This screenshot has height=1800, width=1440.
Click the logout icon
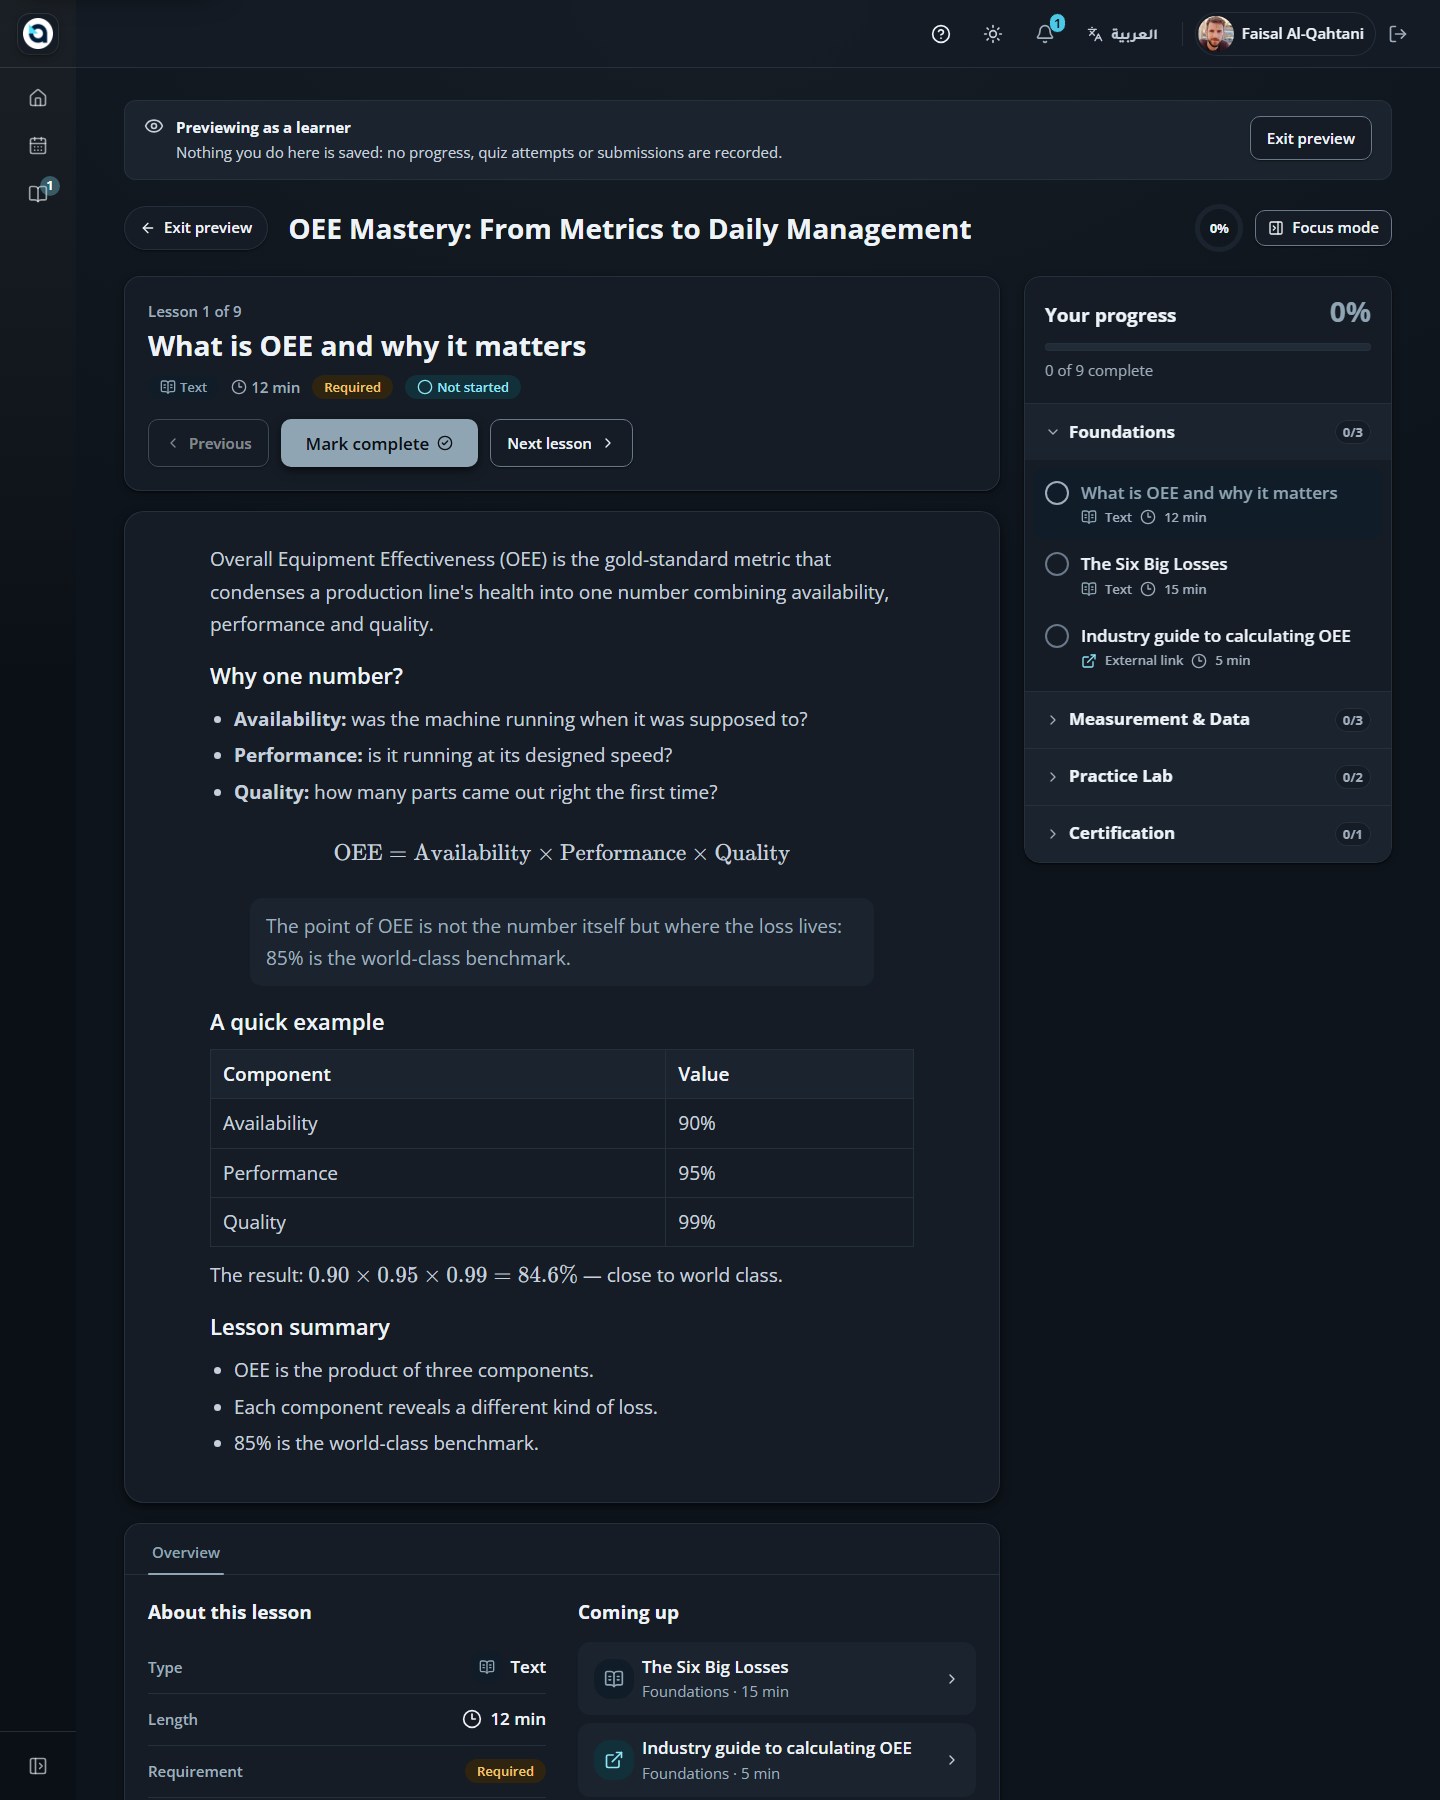point(1398,34)
